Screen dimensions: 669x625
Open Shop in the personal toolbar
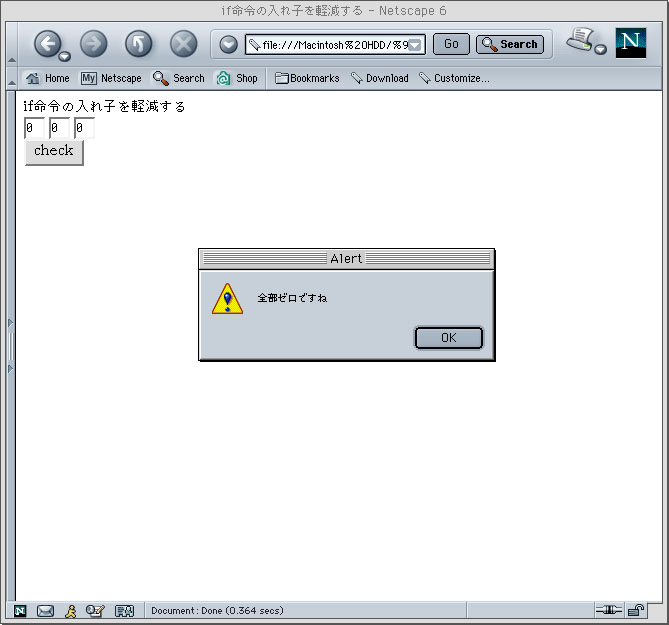pyautogui.click(x=236, y=78)
